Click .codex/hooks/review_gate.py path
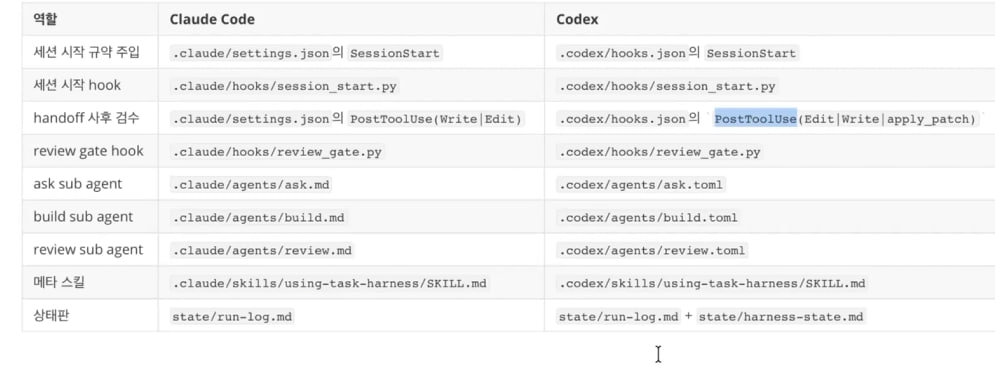This screenshot has width=995, height=365. click(x=660, y=152)
